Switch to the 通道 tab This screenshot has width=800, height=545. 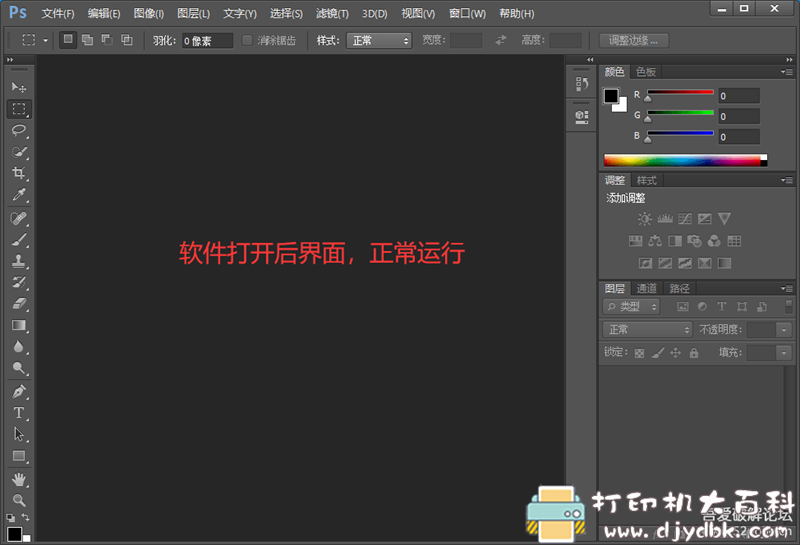pos(647,288)
